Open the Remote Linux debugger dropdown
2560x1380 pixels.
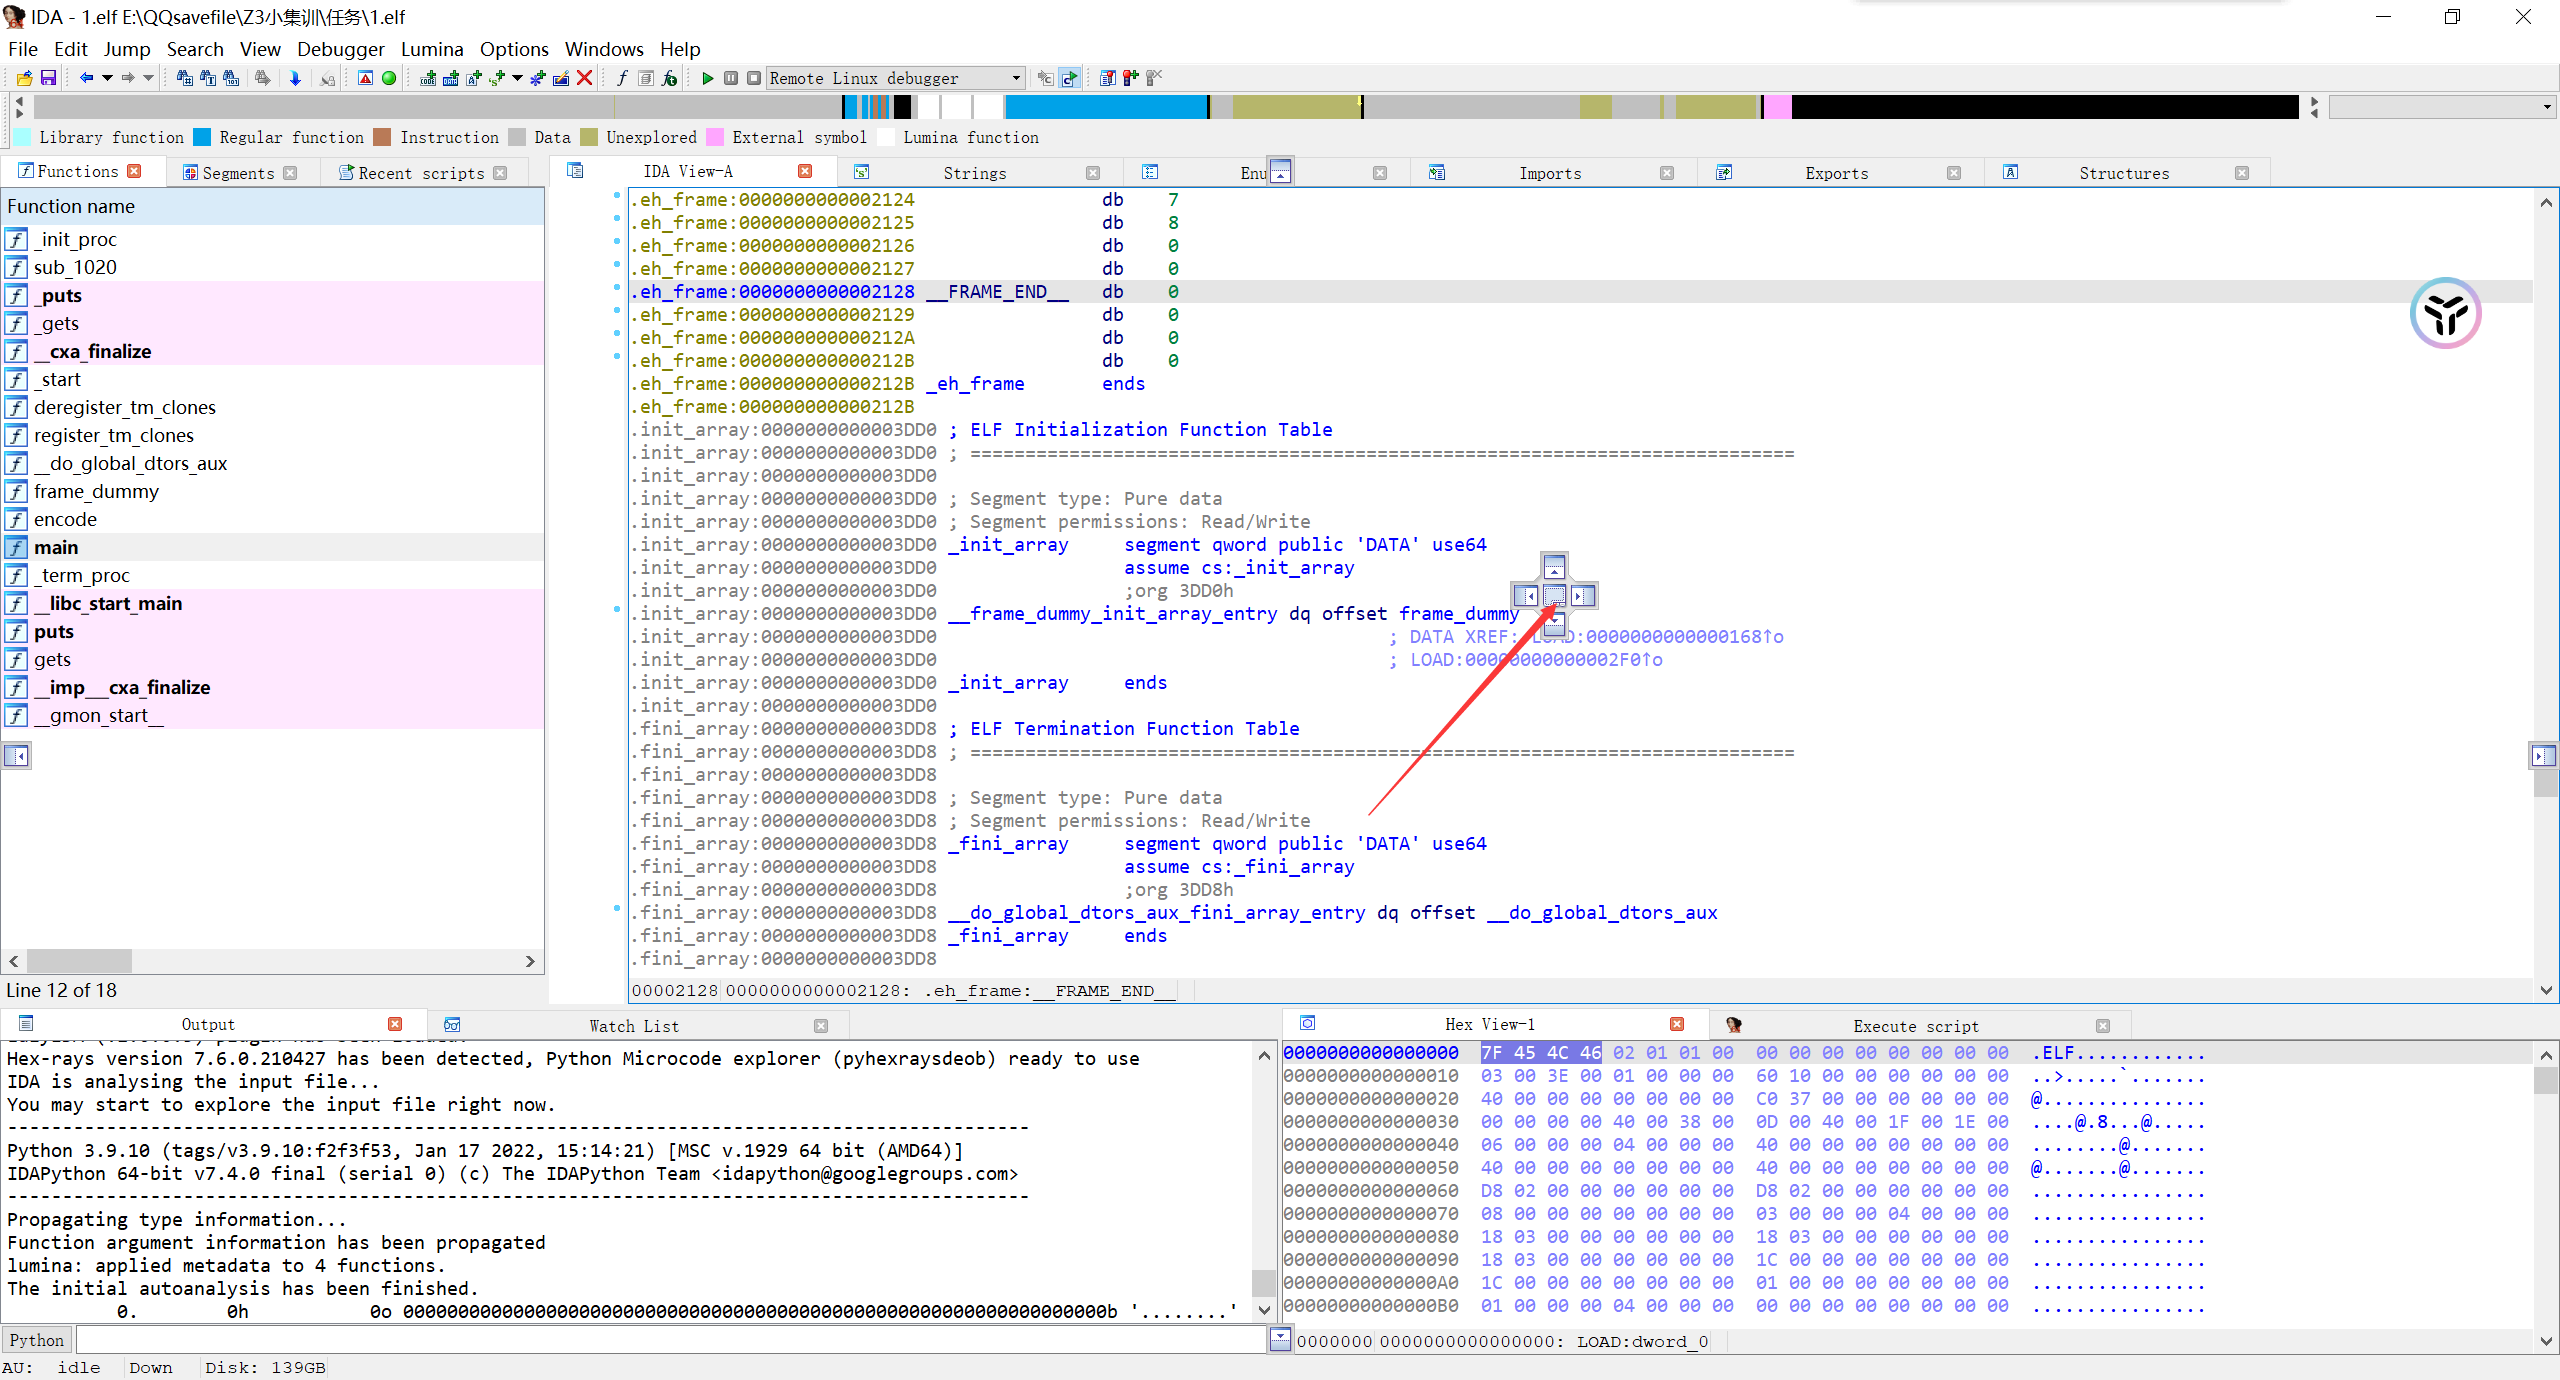coord(1016,78)
